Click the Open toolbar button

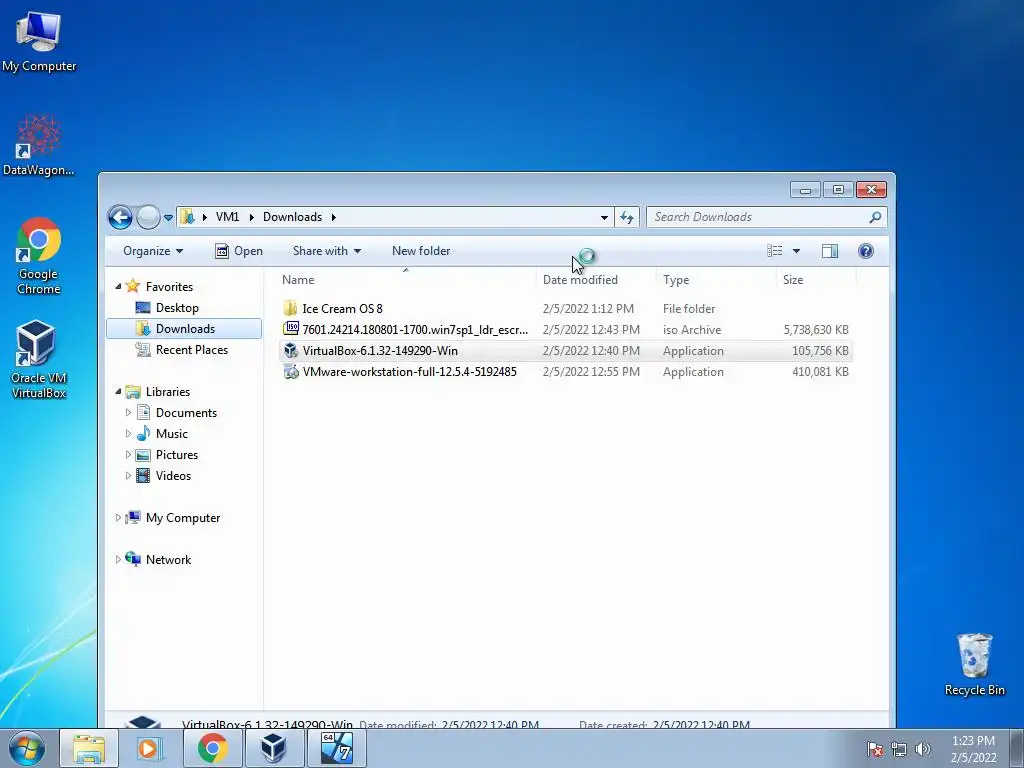point(239,251)
